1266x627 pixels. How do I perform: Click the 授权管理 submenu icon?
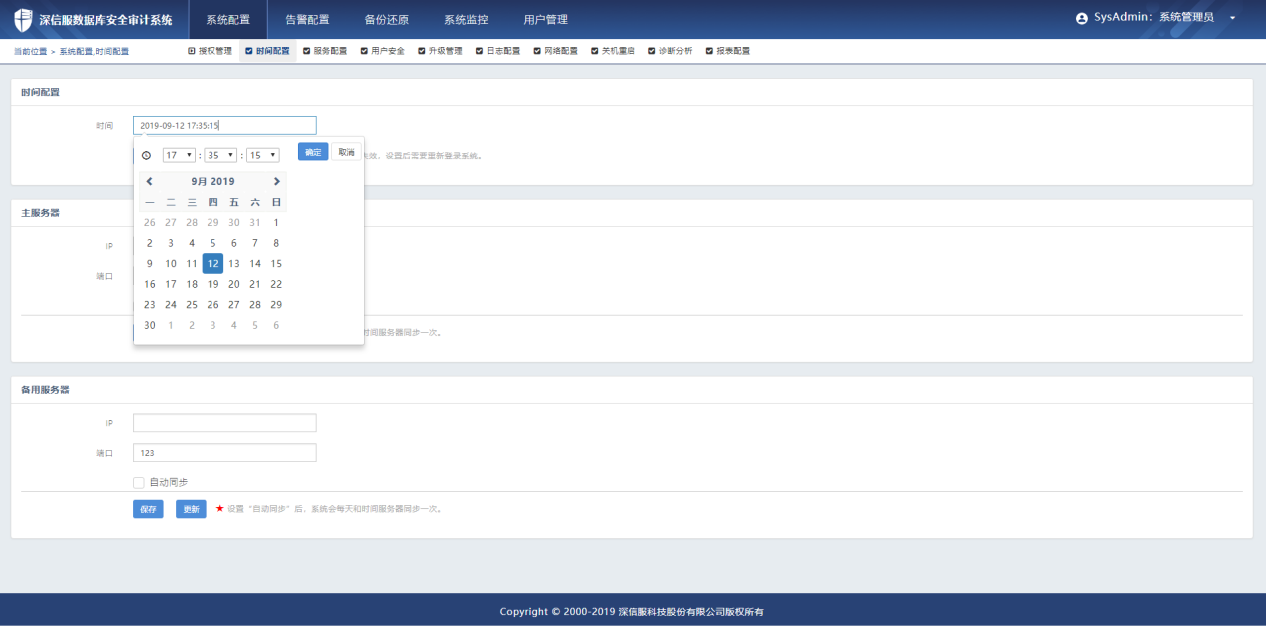pyautogui.click(x=192, y=51)
